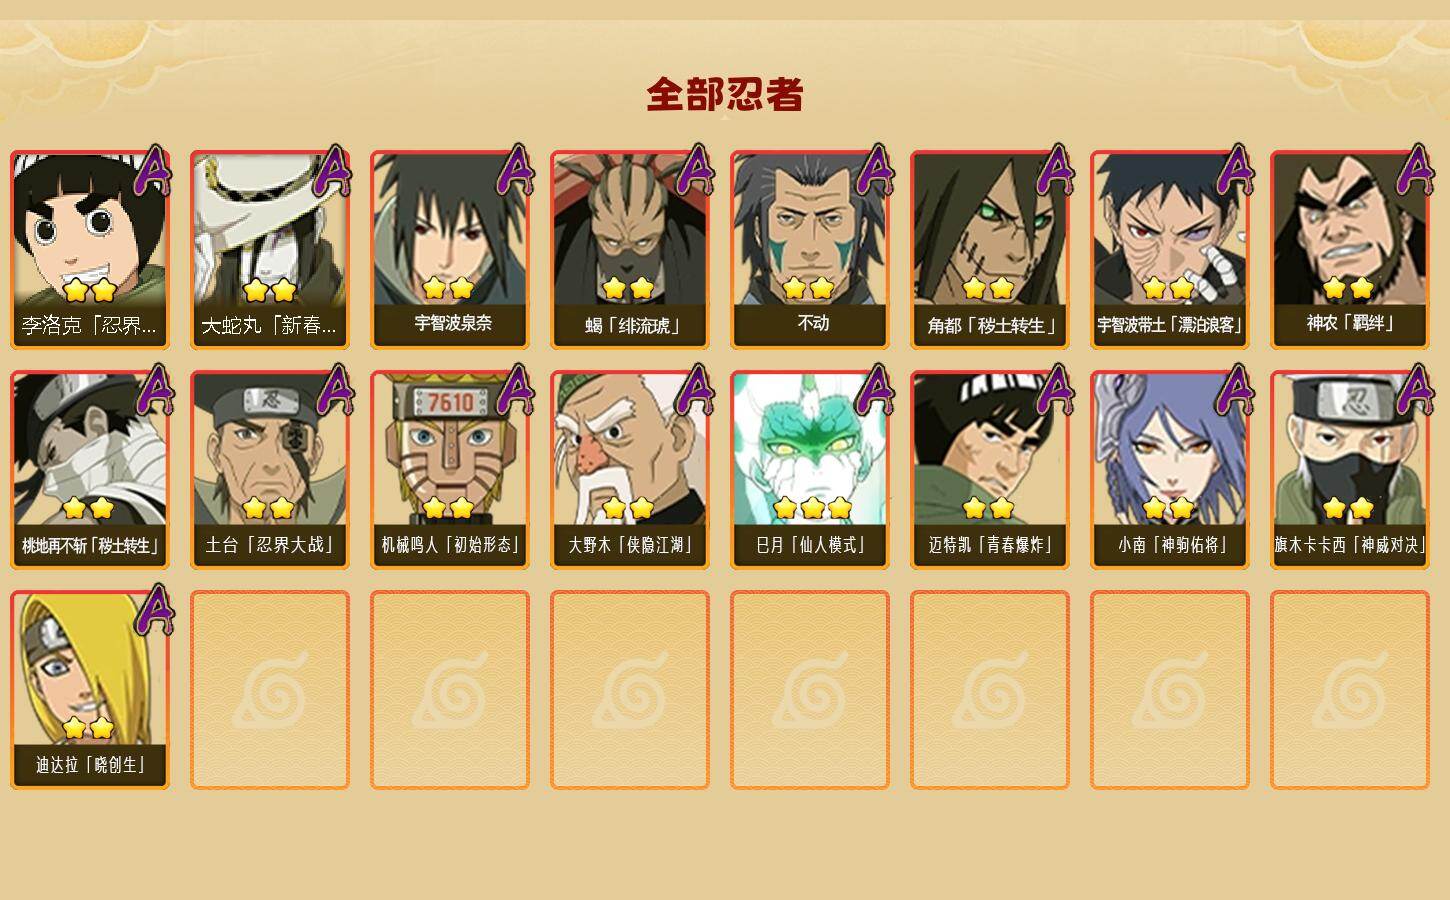This screenshot has height=900, width=1450.
Task: Click the first empty ninja slot beside 迪达拉
Action: pyautogui.click(x=270, y=690)
